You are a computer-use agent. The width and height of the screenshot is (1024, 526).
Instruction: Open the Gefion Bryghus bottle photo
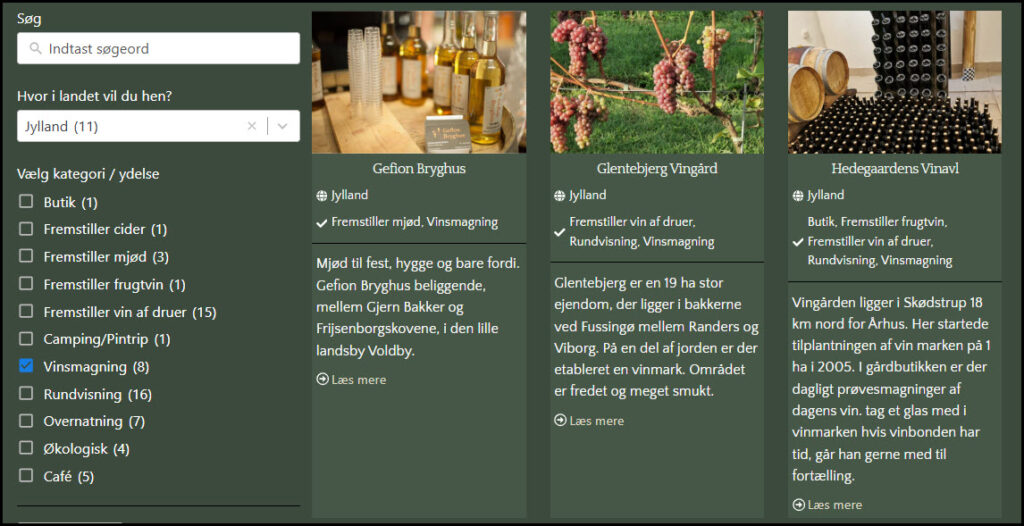pos(419,82)
